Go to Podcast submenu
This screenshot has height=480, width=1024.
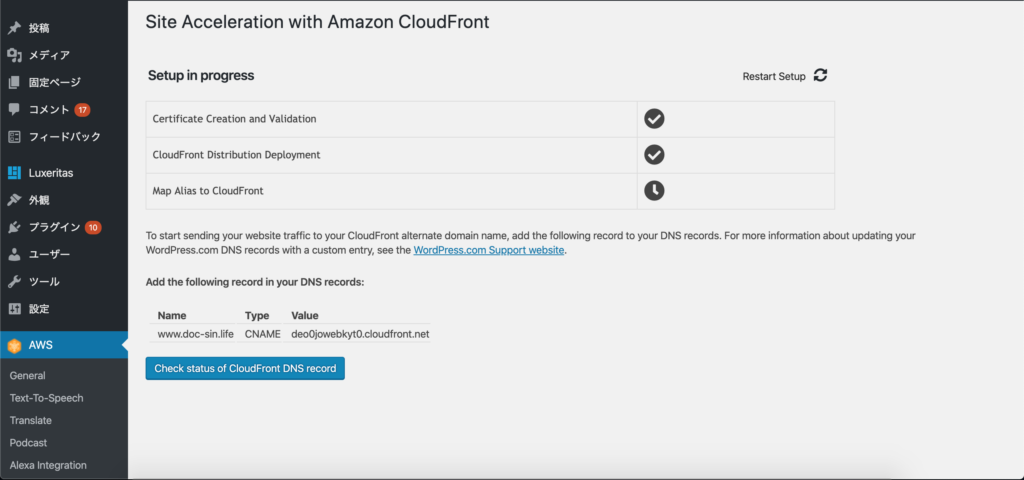coord(29,443)
